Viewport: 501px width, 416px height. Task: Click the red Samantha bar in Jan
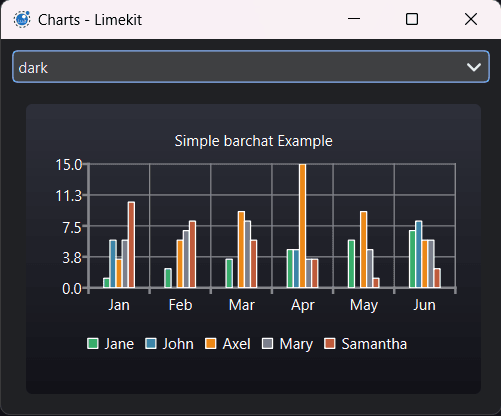(131, 245)
